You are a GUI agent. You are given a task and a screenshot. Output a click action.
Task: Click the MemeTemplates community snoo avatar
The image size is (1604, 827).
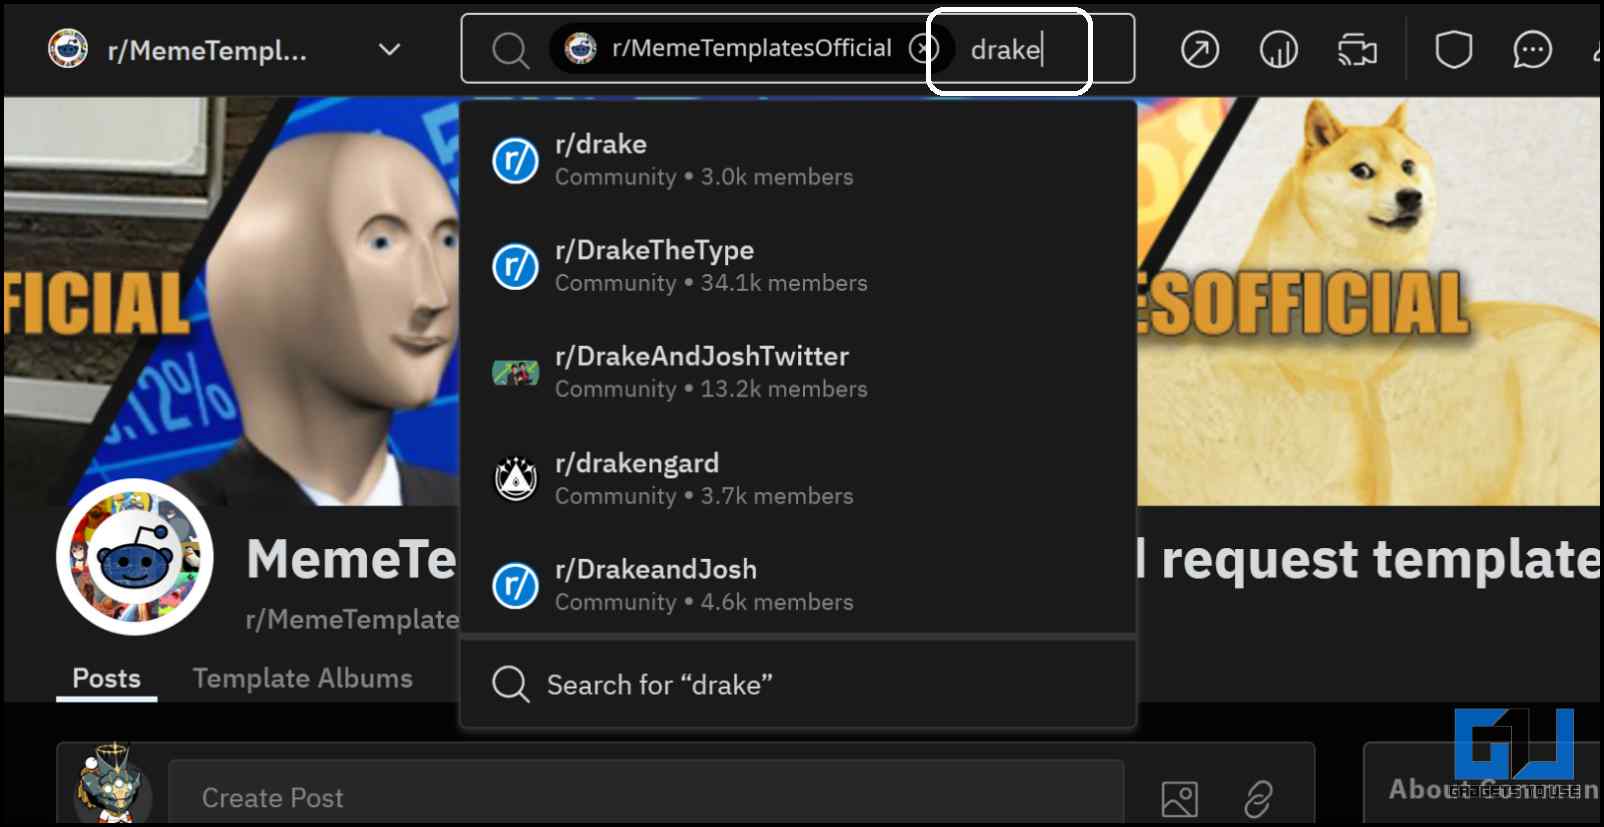(x=135, y=557)
